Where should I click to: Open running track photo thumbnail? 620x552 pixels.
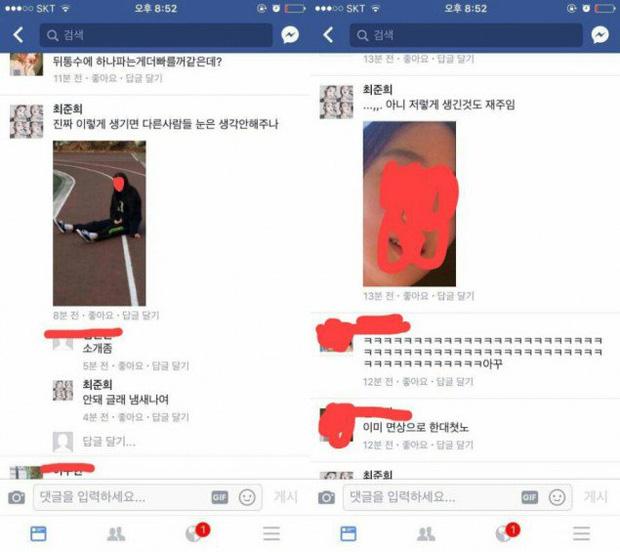(99, 223)
